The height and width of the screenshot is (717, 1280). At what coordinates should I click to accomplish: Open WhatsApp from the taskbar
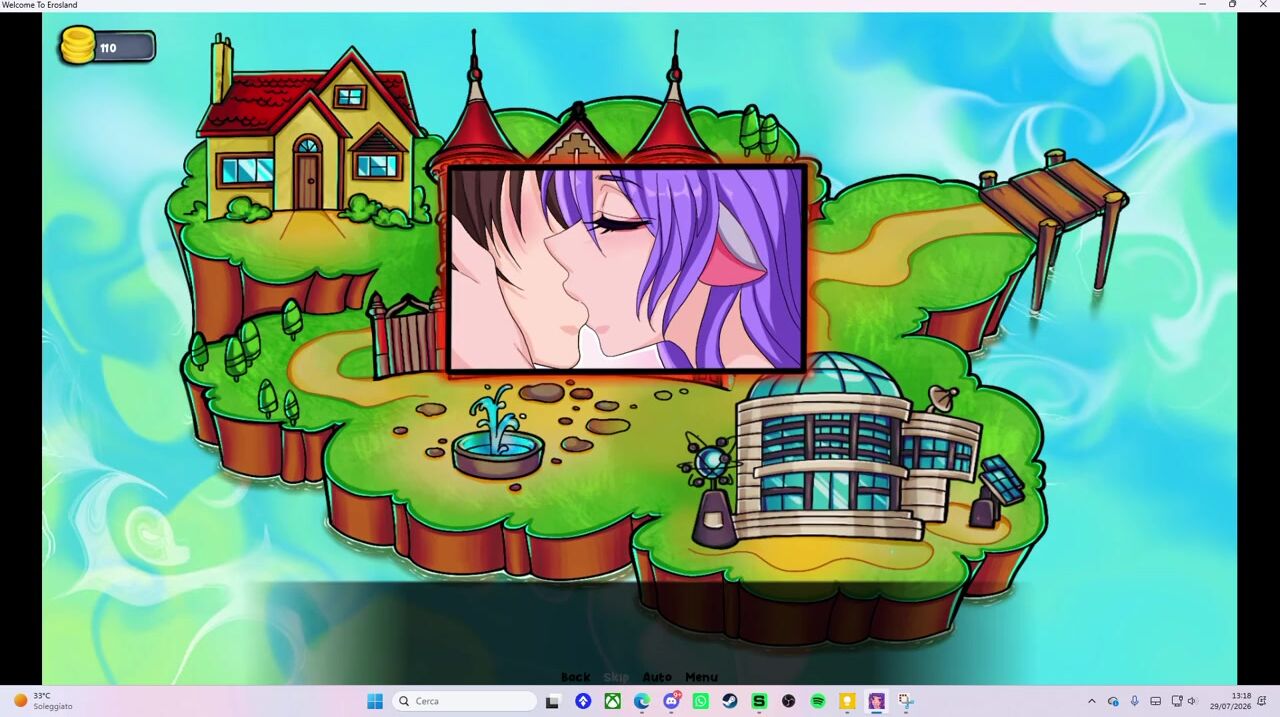(700, 701)
